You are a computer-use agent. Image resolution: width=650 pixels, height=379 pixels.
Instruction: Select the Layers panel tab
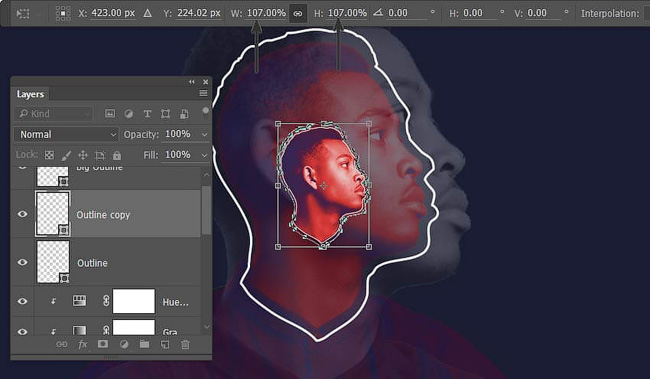coord(30,94)
